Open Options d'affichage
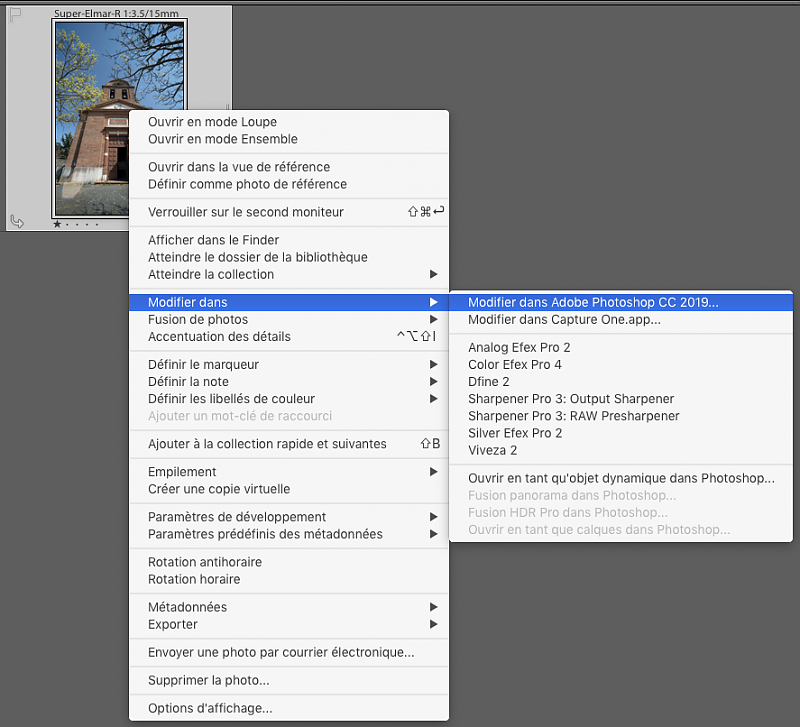Viewport: 800px width, 727px height. (210, 708)
